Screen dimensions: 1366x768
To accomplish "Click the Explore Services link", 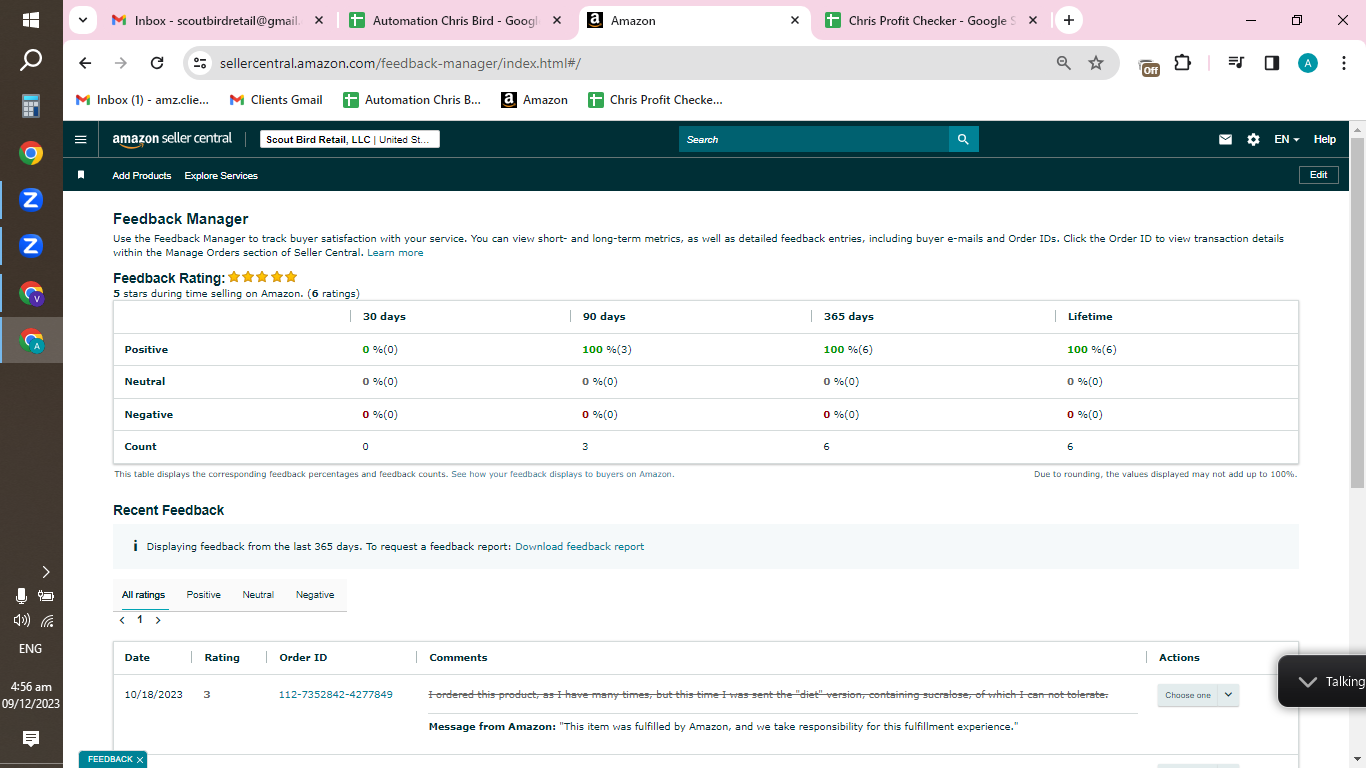I will (x=221, y=176).
